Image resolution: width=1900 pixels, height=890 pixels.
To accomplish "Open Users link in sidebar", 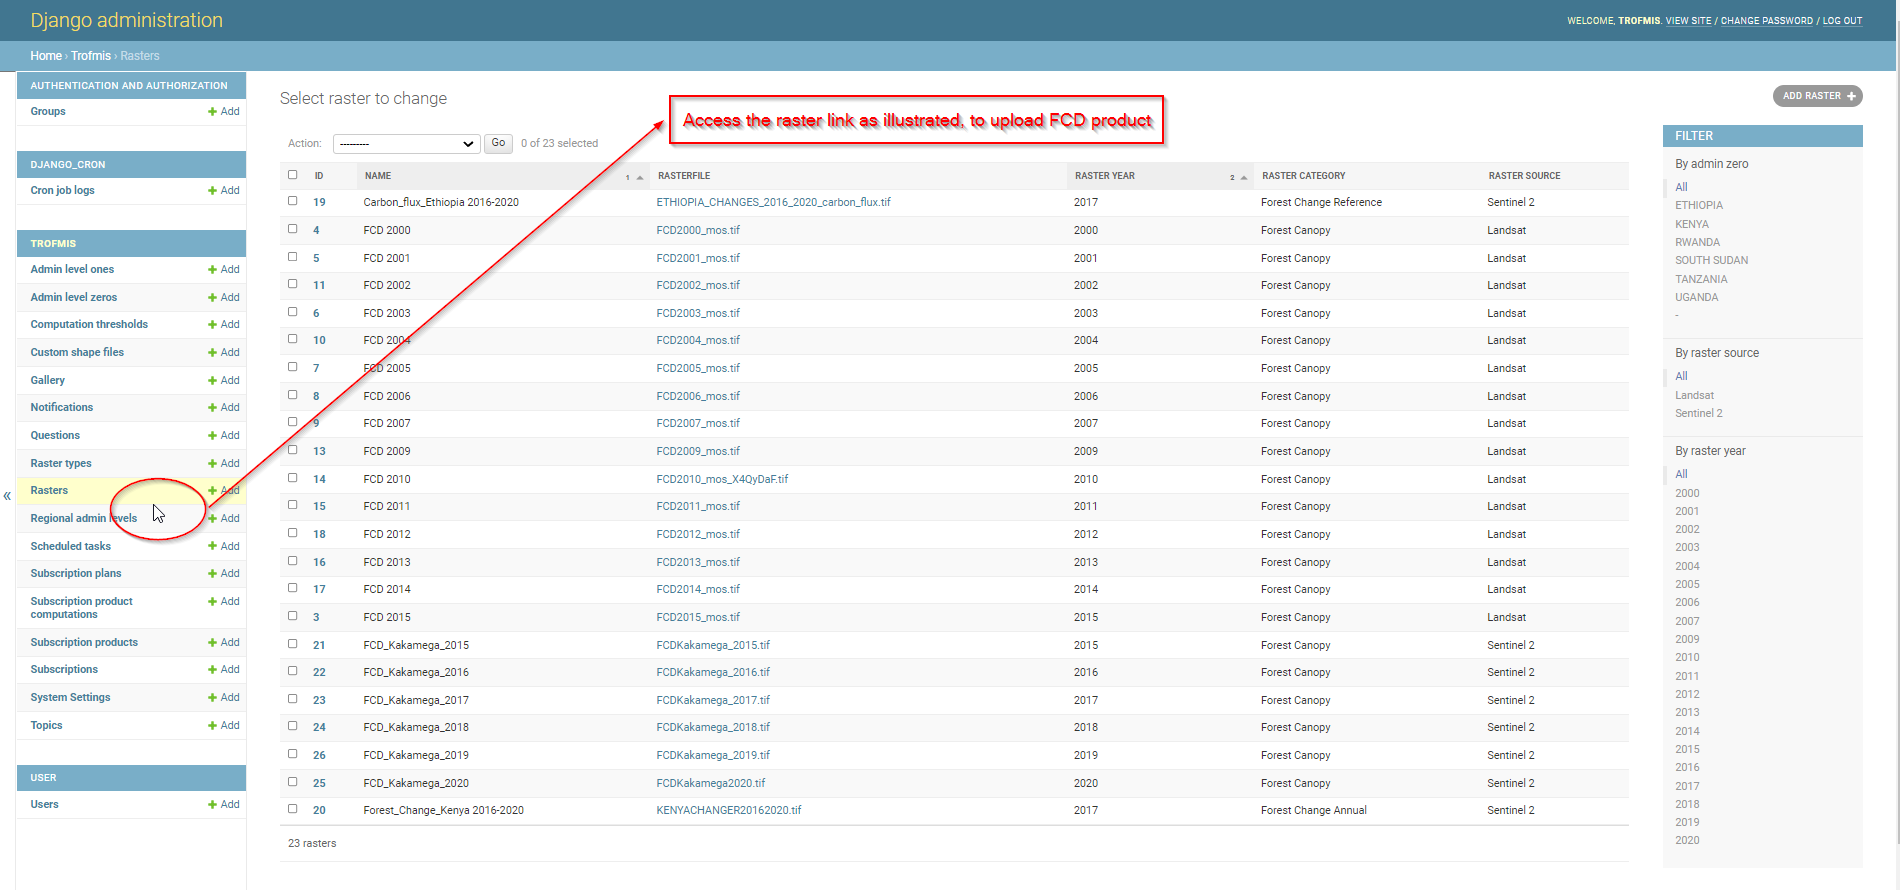I will (x=44, y=804).
